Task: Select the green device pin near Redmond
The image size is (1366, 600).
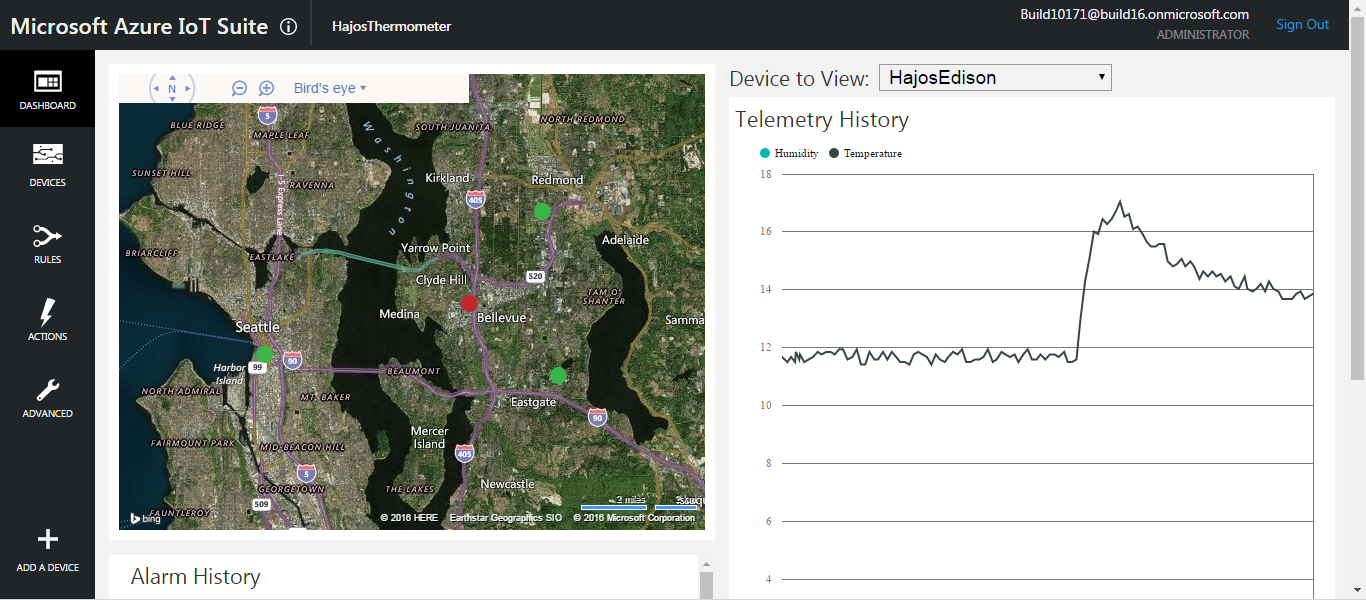Action: (542, 211)
